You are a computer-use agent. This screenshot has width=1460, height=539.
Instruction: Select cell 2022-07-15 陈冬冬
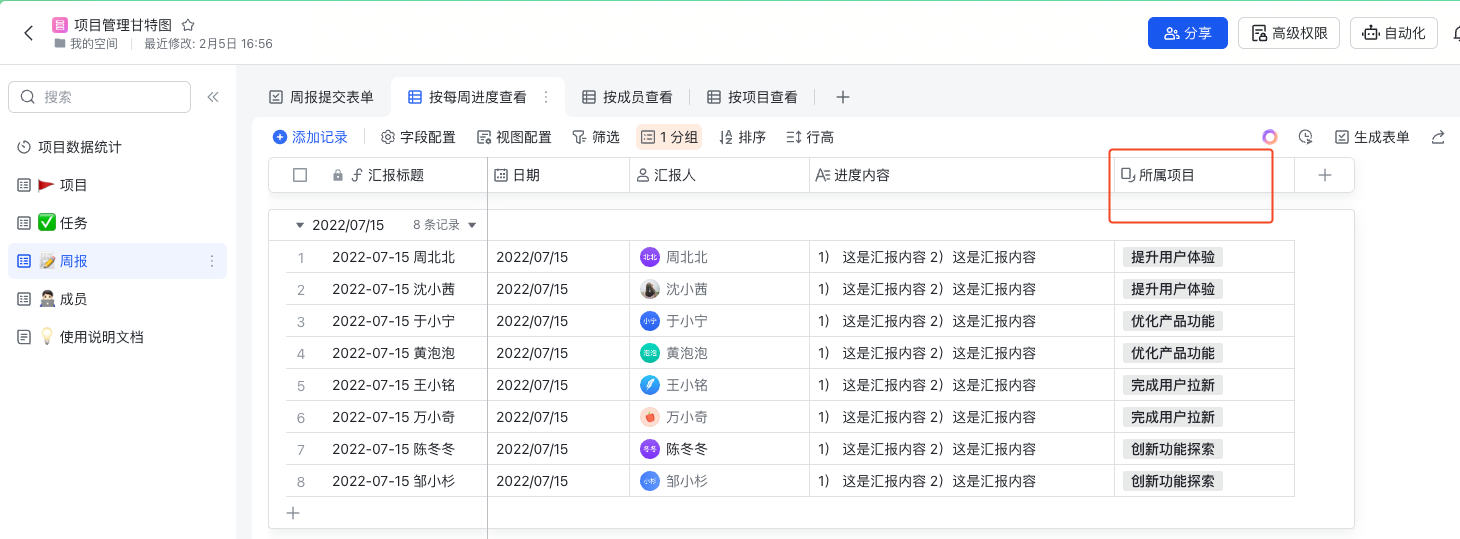point(393,449)
